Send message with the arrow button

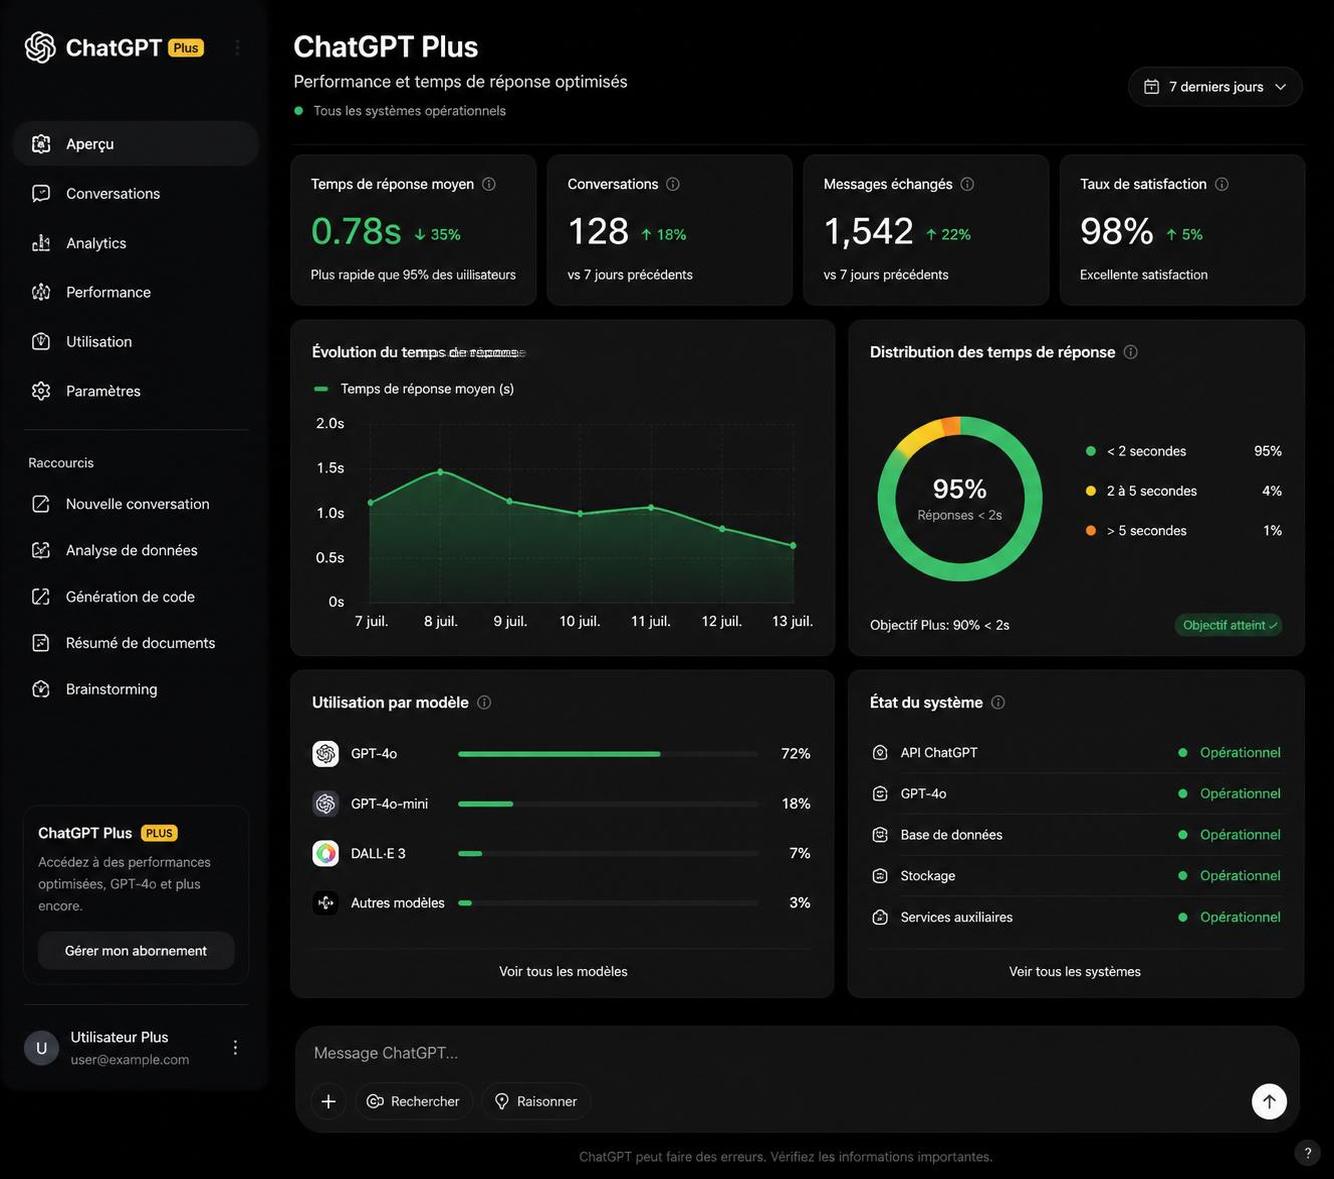1269,1102
